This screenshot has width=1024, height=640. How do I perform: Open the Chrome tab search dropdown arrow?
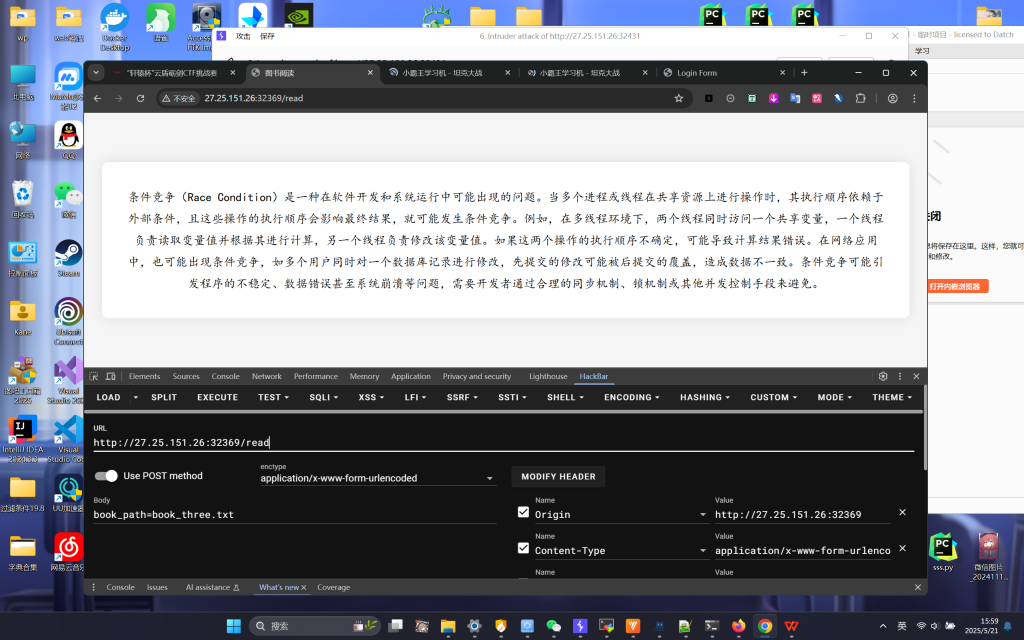click(96, 72)
